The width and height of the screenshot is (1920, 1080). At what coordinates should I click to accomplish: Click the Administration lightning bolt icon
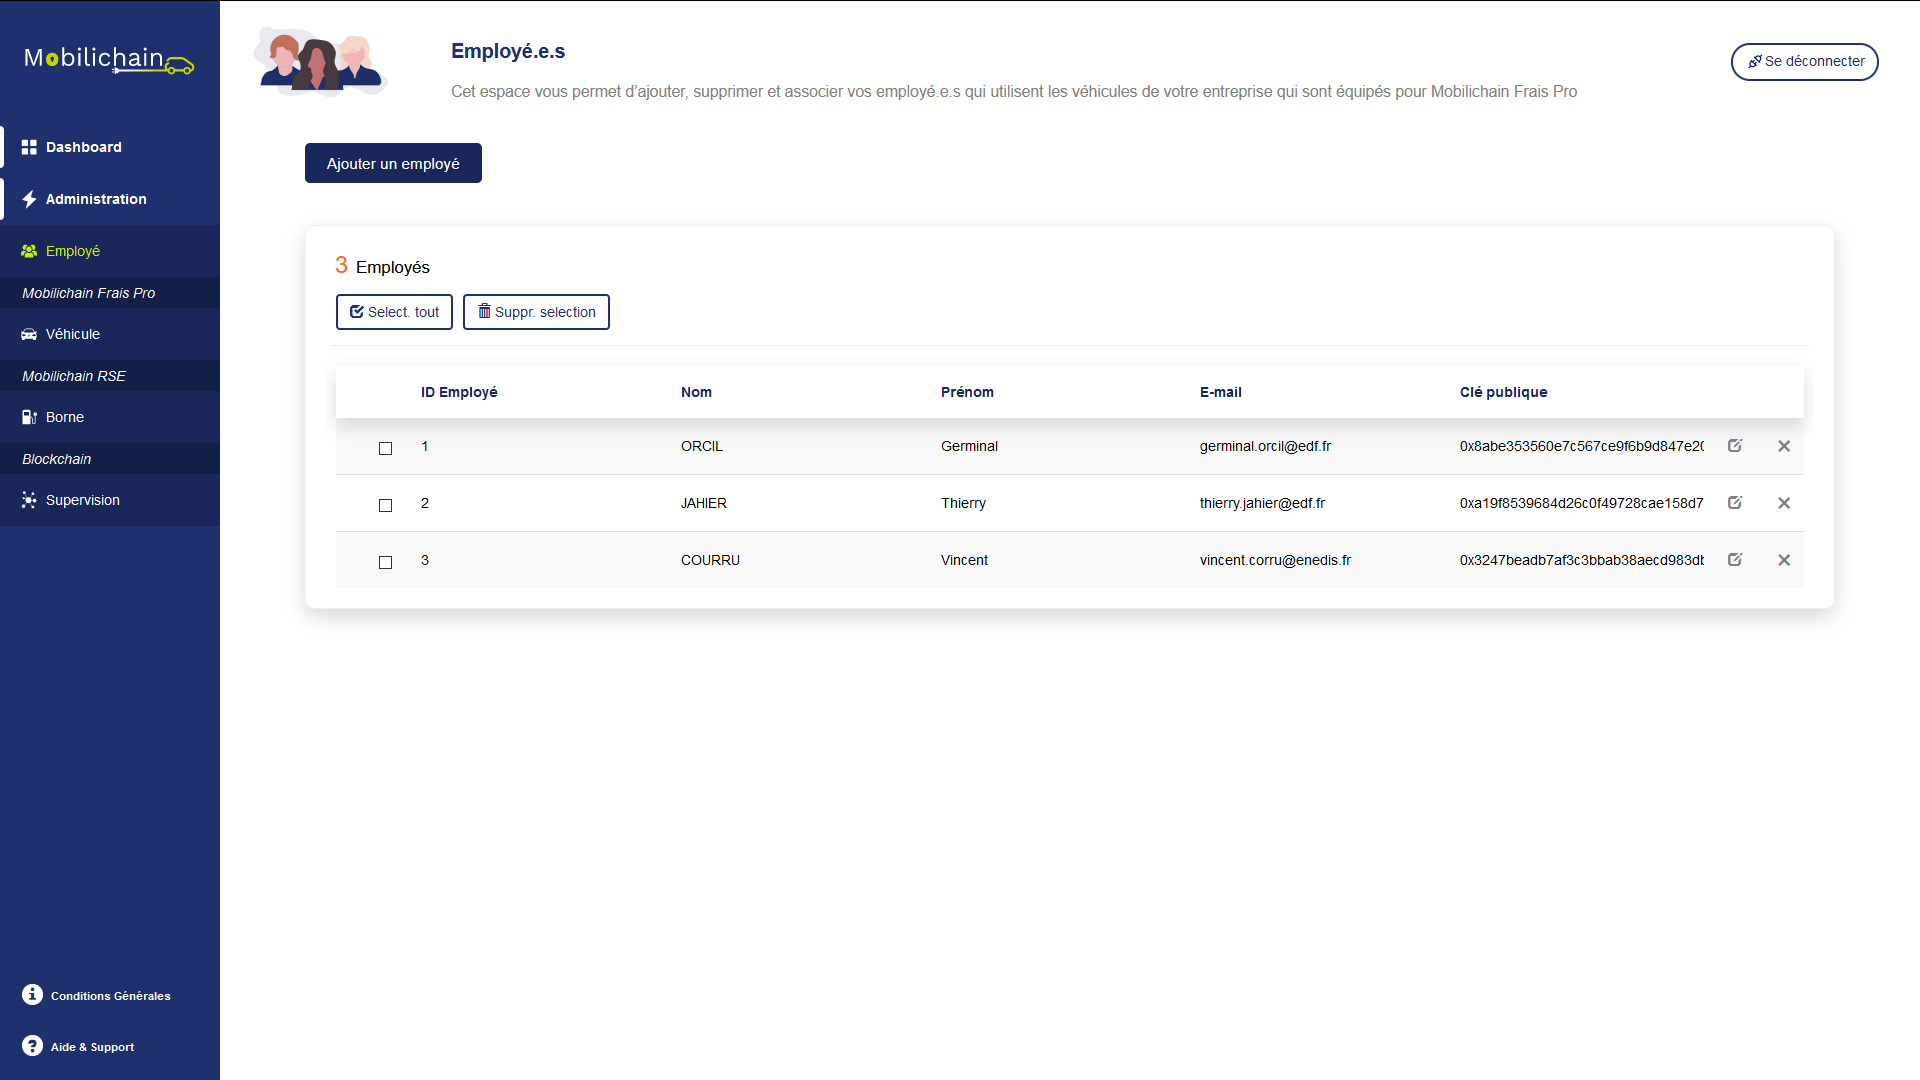pos(29,198)
